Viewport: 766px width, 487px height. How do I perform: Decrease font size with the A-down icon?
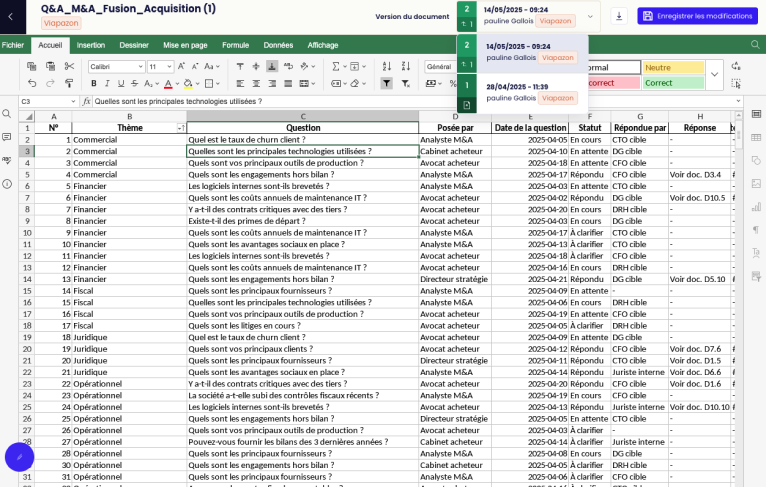[x=195, y=66]
